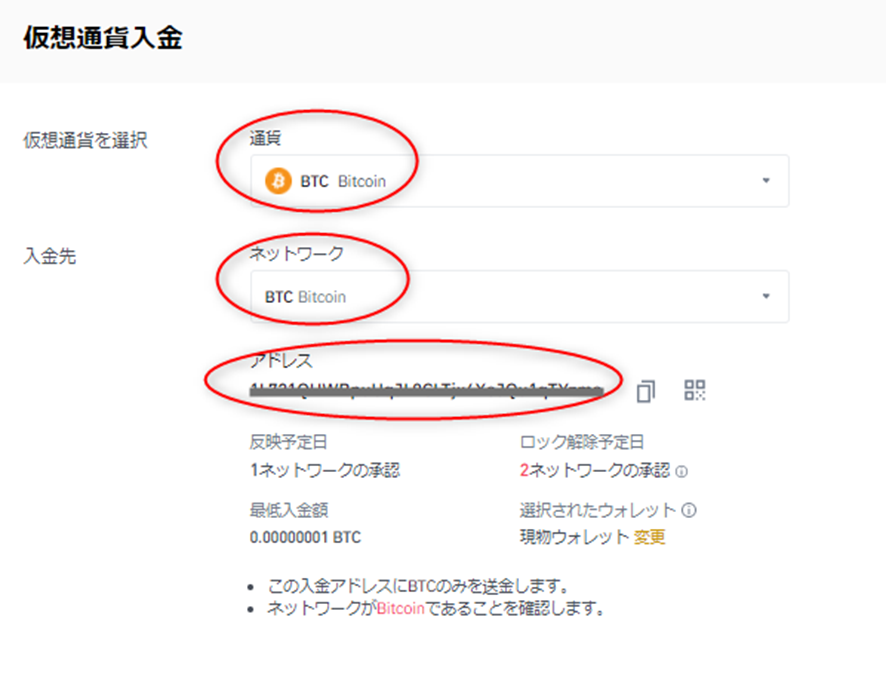This screenshot has height=691, width=886.
Task: Click the 仮想通貨入金 page heading
Action: 102,39
